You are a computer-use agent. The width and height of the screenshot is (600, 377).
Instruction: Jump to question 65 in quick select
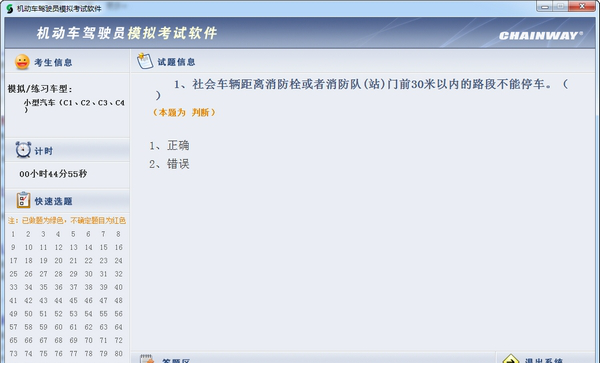point(13,340)
